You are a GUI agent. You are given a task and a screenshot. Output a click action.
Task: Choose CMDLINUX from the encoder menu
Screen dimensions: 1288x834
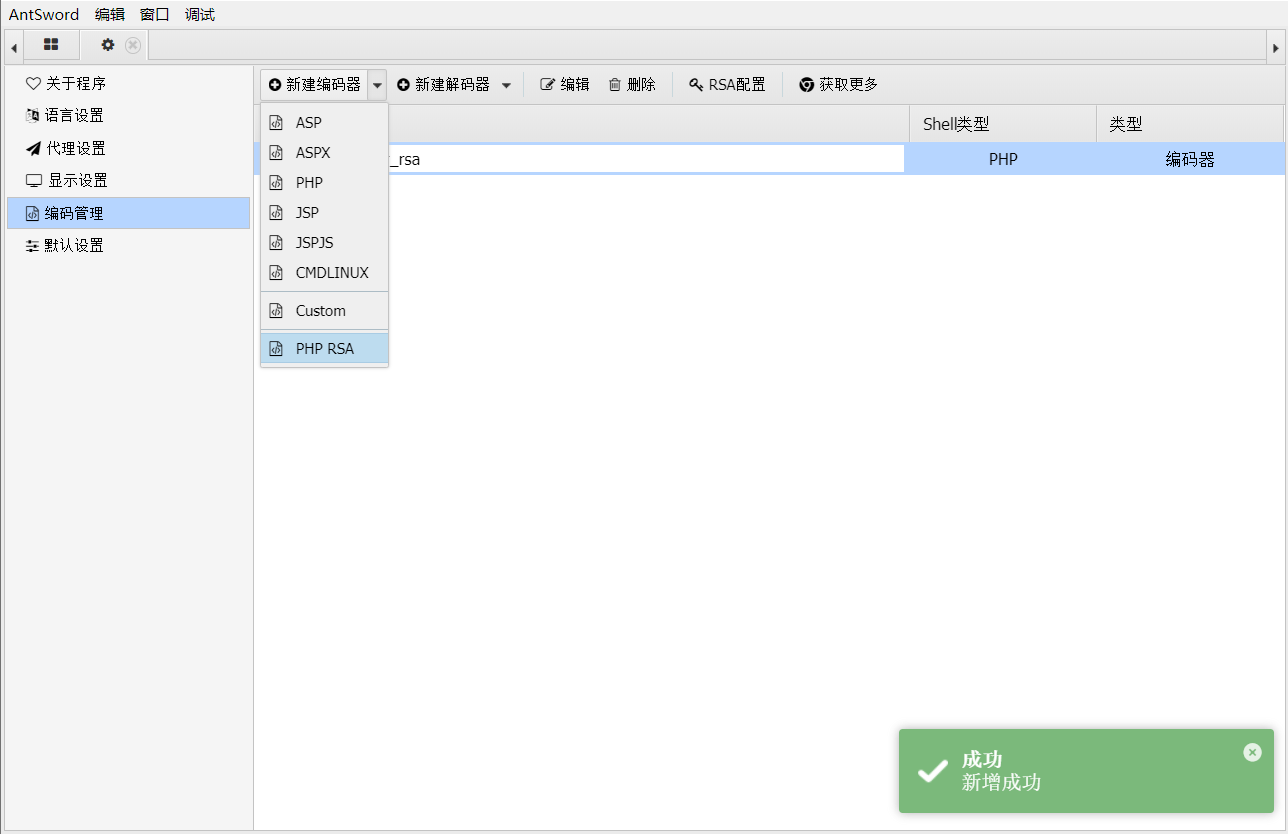(x=324, y=273)
